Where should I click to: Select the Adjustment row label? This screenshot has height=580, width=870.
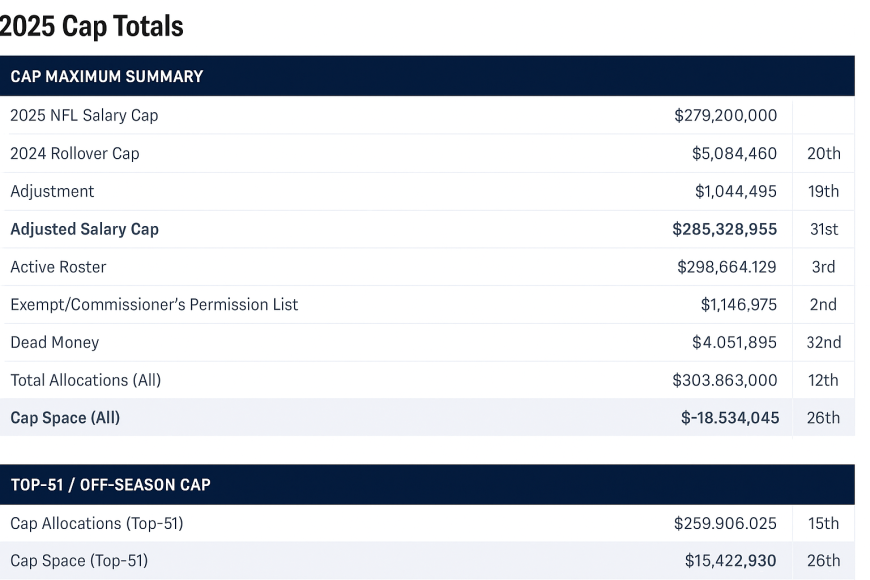[52, 191]
